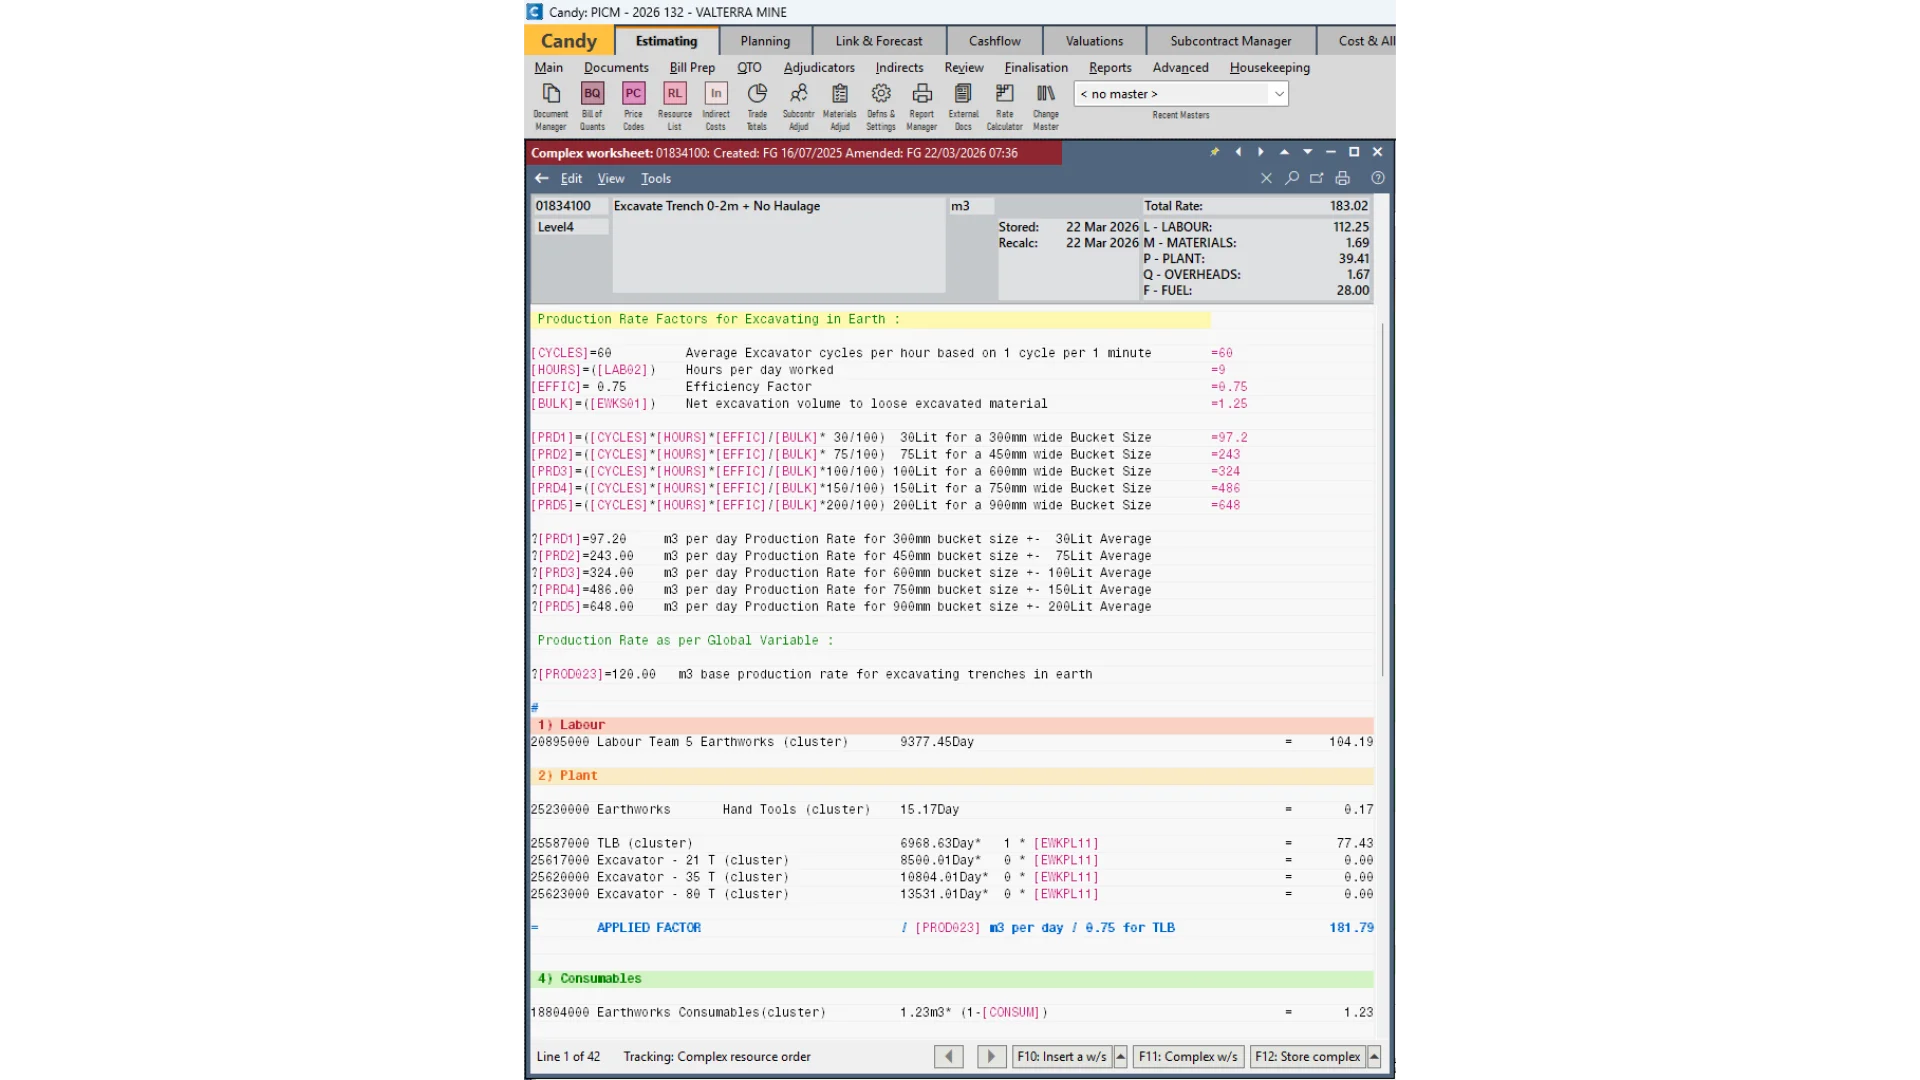Click the worksheet vertical scrollbar

(1383, 498)
